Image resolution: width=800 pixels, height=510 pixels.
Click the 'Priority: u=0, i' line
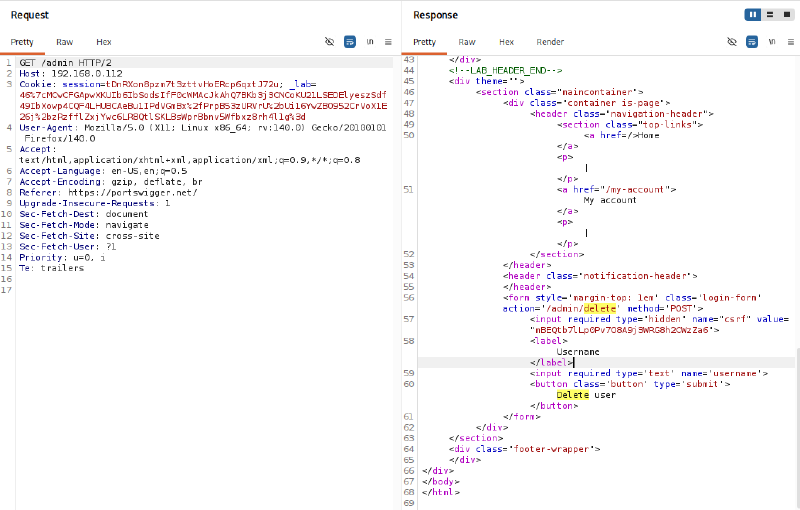click(x=62, y=258)
